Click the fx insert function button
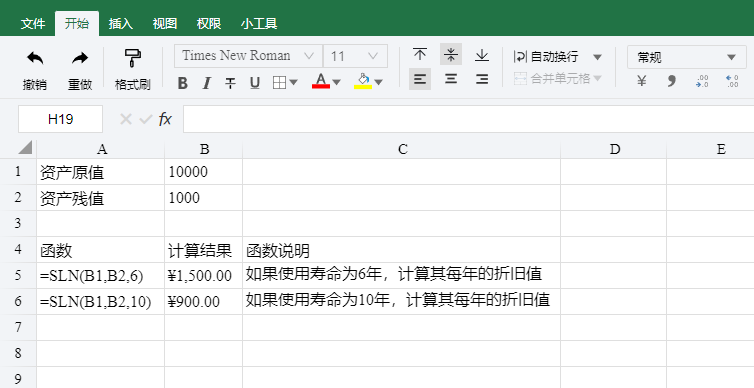This screenshot has height=388, width=754. [165, 119]
